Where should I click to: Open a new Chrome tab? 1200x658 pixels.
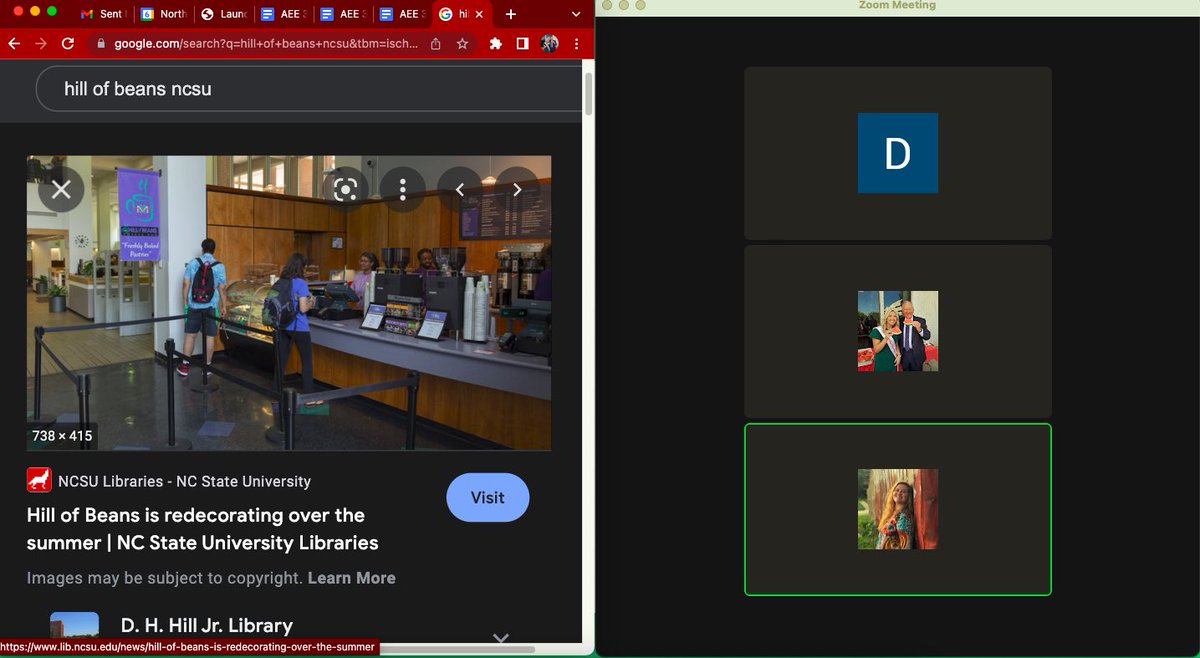pos(511,14)
